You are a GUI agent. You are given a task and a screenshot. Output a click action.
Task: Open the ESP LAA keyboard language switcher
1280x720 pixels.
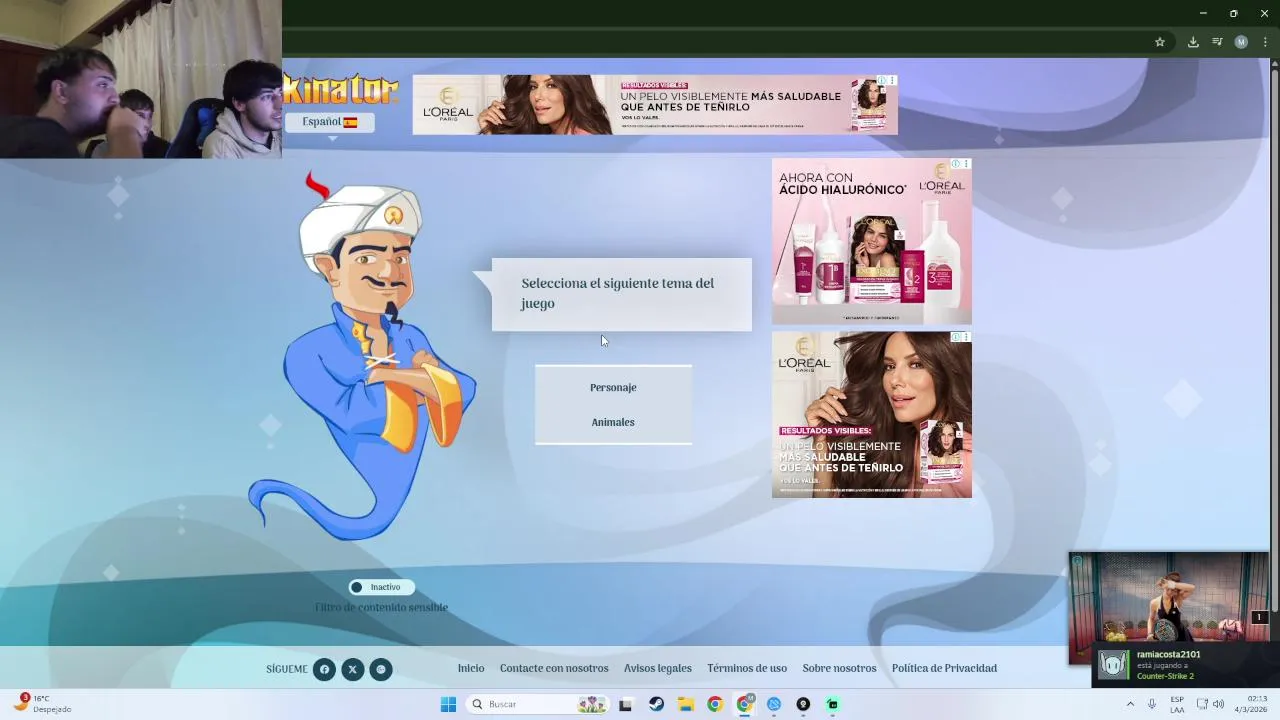point(1177,704)
